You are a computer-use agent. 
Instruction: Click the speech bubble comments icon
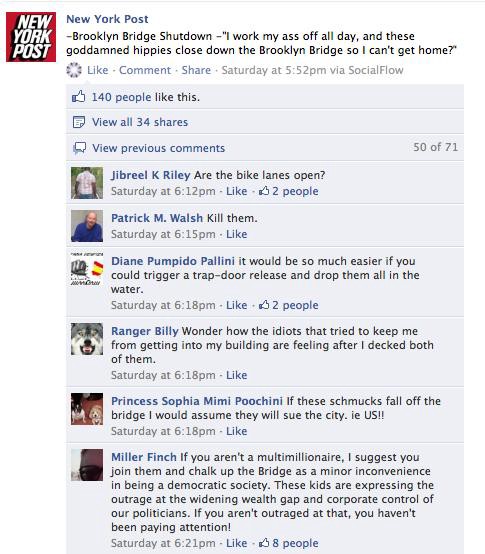click(x=79, y=148)
